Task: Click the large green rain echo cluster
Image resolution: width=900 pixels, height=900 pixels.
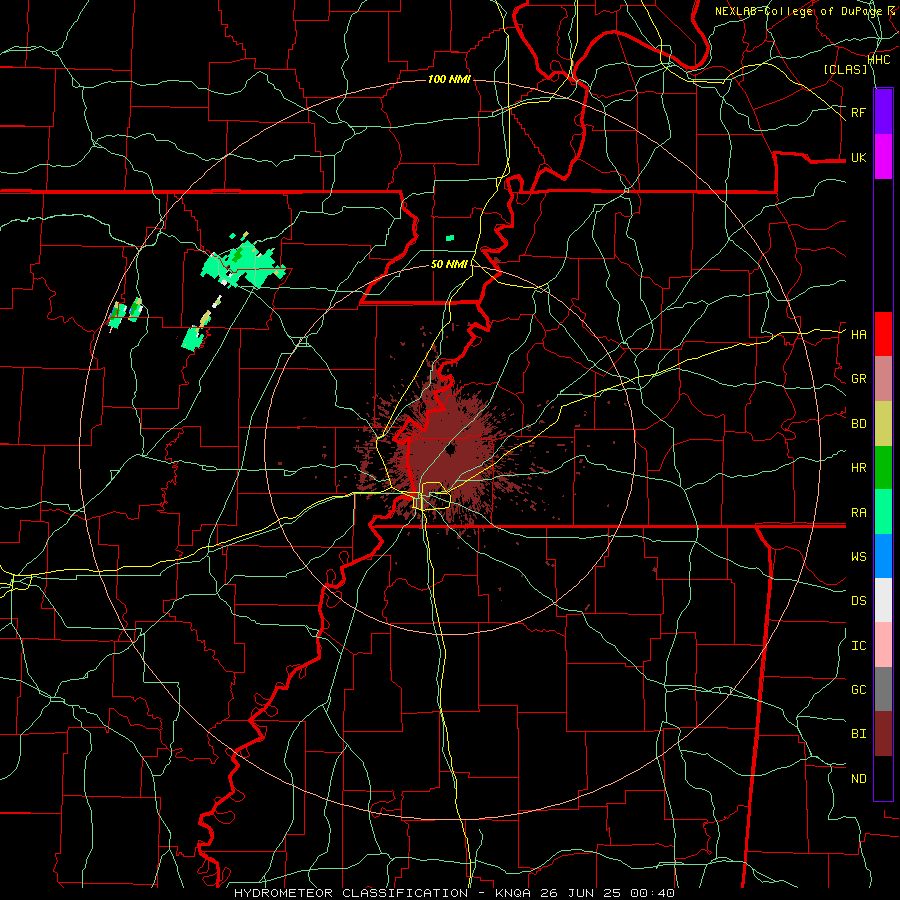Action: coord(243,266)
